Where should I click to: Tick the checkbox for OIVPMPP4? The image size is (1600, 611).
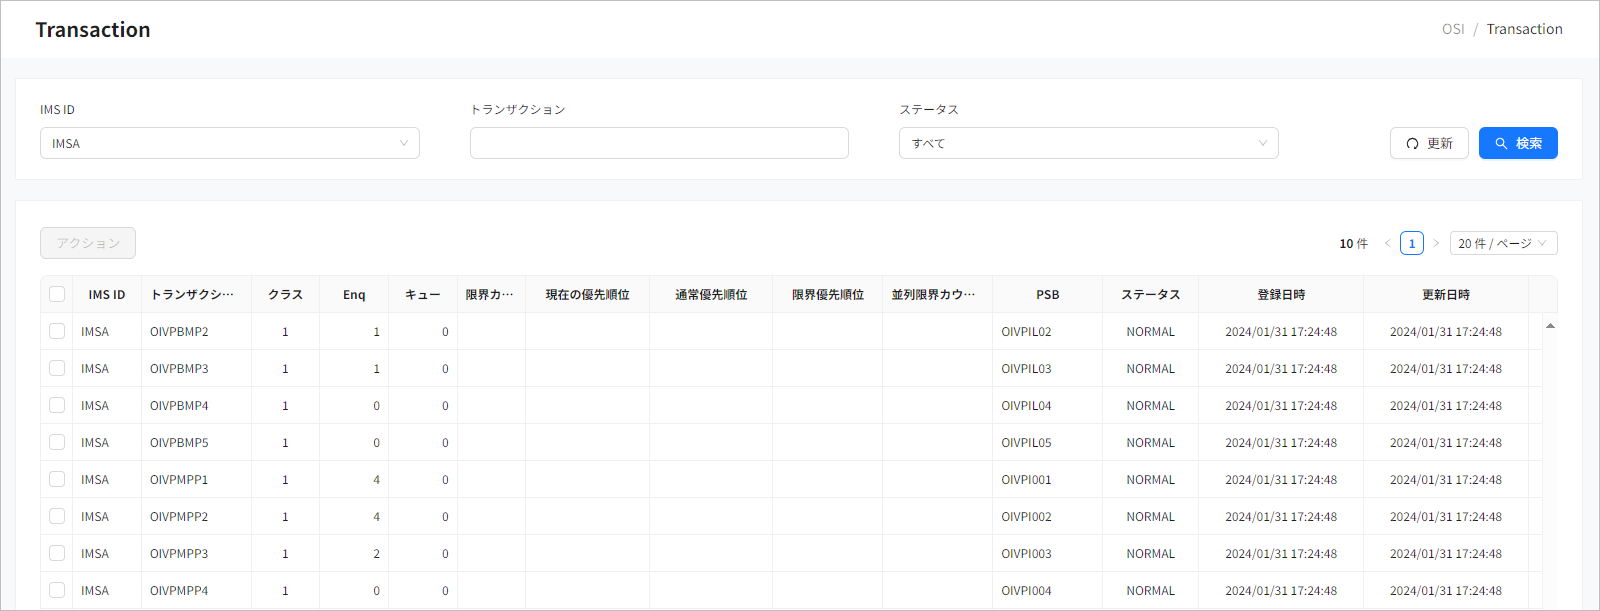point(57,590)
